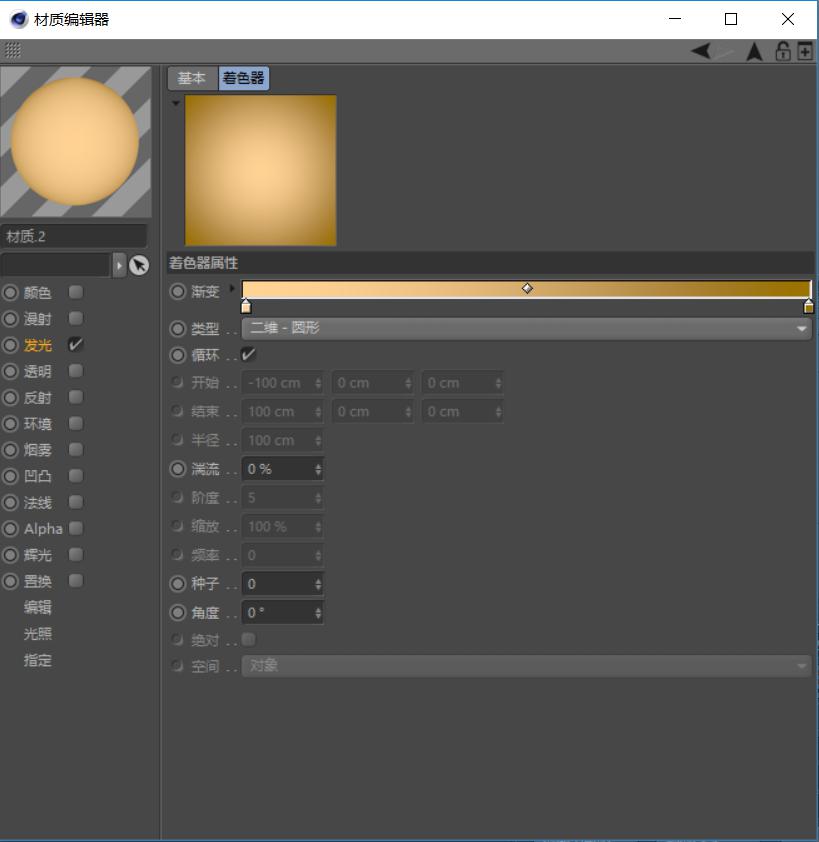
Task: Click the arrow picker icon beside the material name
Action: [139, 265]
